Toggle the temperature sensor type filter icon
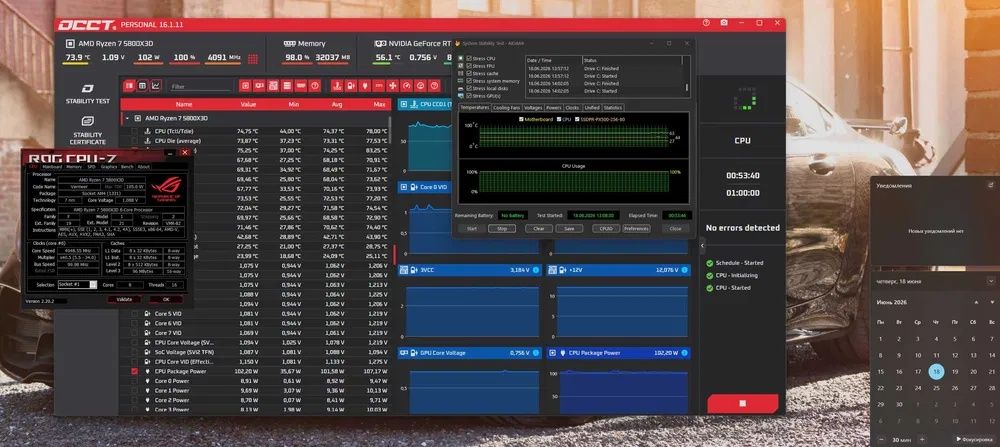The width and height of the screenshot is (1000, 447). [x=337, y=85]
